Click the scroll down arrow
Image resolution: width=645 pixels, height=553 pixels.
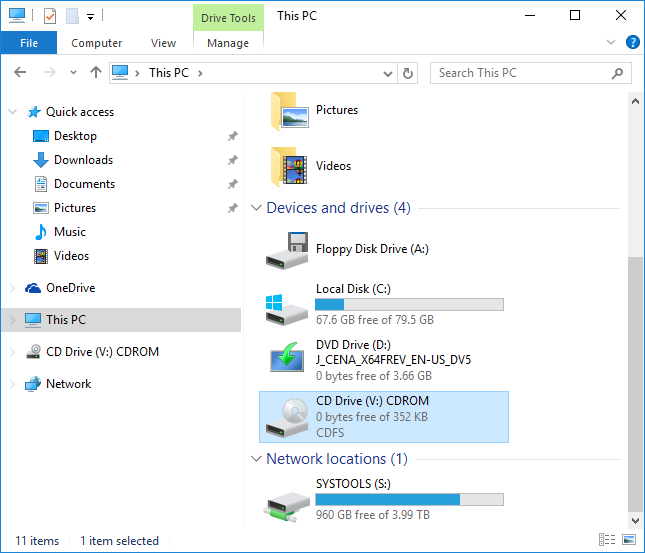pos(636,521)
